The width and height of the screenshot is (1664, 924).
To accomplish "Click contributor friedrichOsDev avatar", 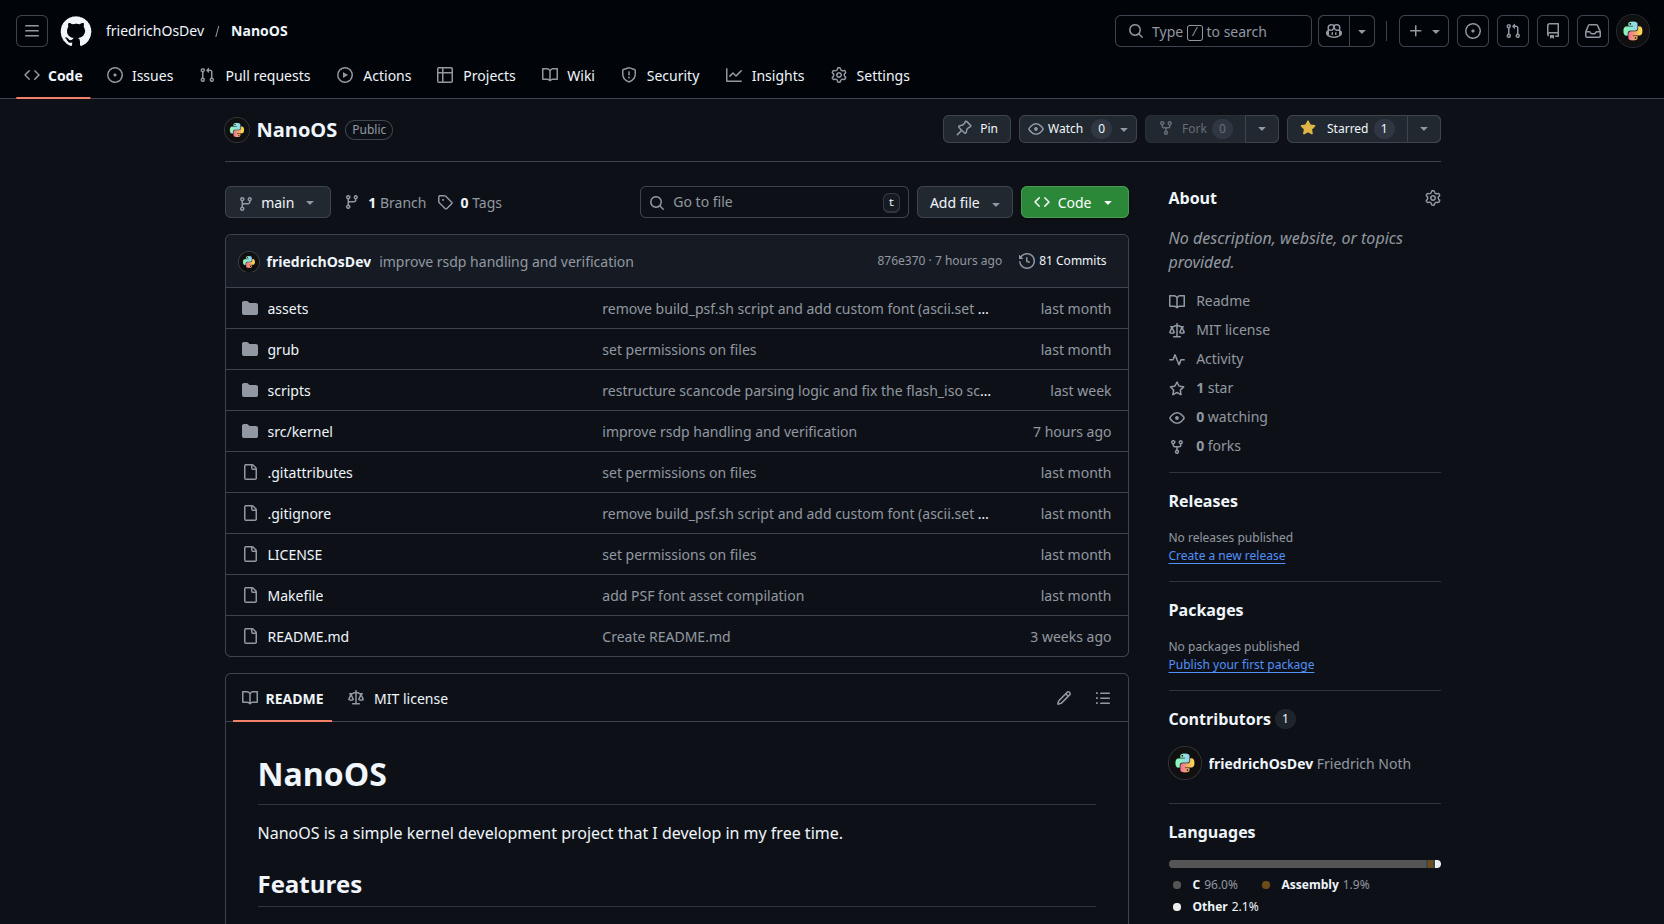I will (1185, 763).
